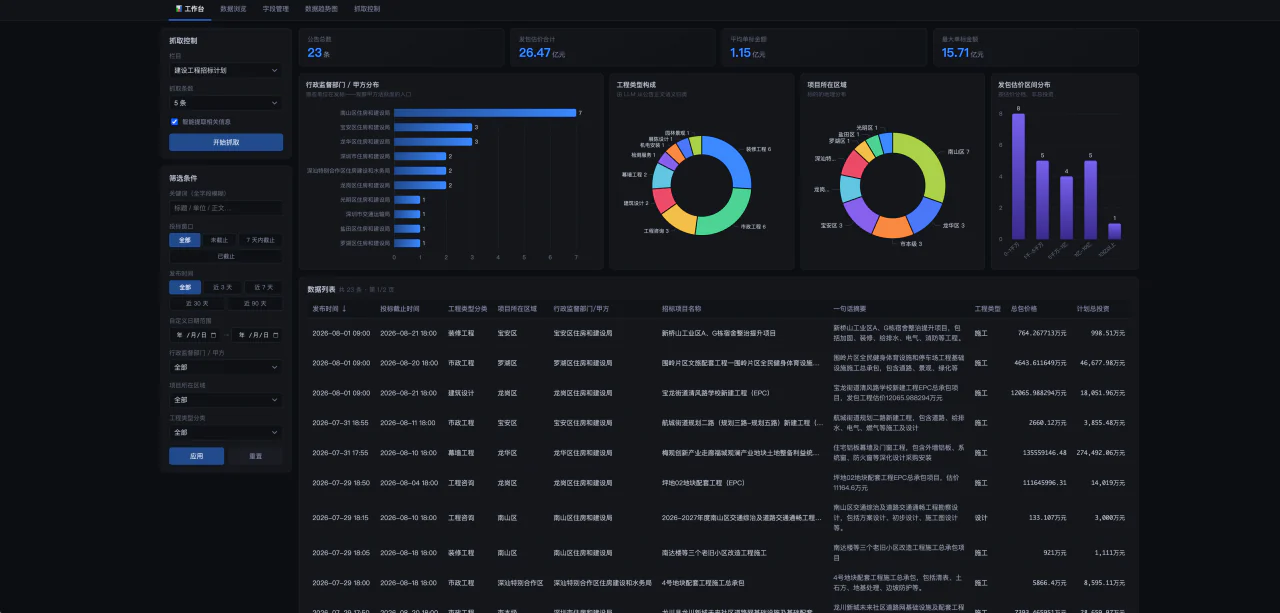Select 全部 under 投标窗口
Image resolution: width=1280 pixels, height=613 pixels.
pos(185,240)
